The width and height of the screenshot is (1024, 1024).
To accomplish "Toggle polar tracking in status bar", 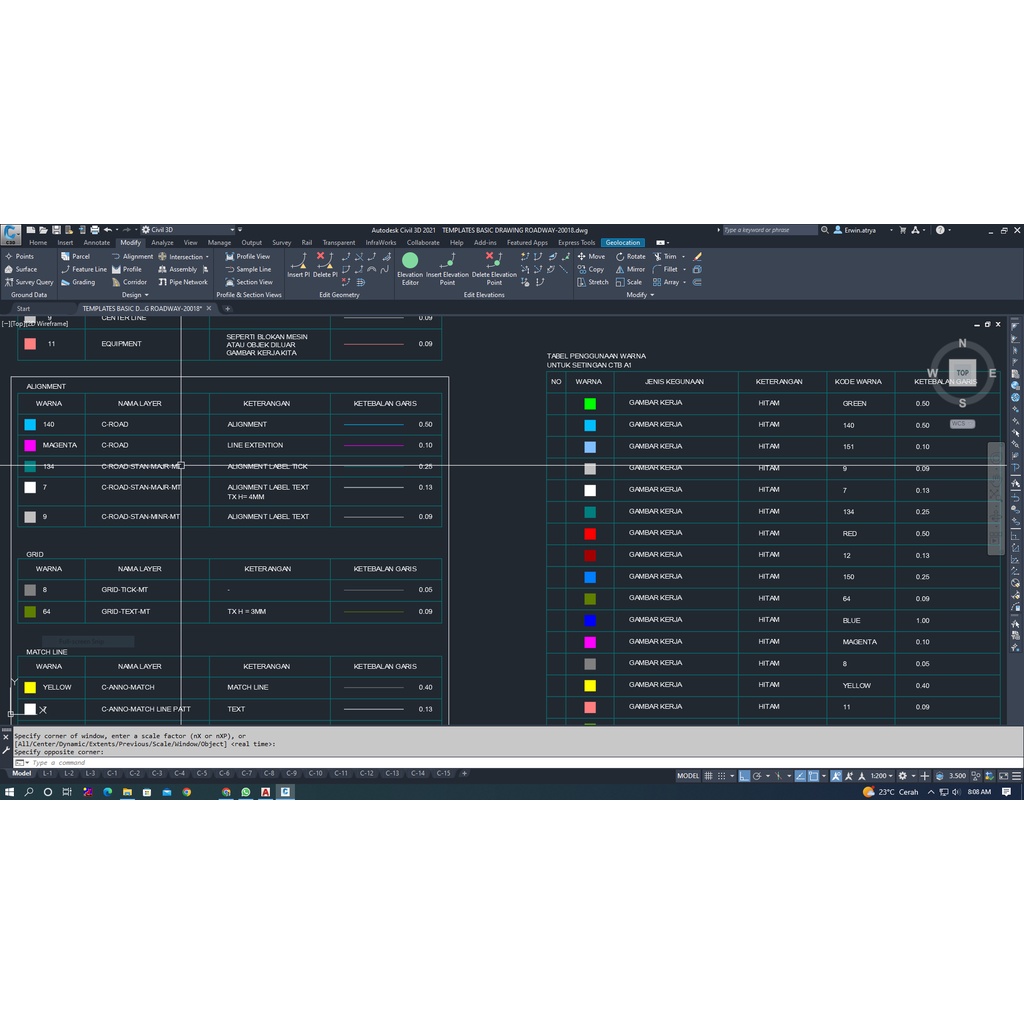I will (x=757, y=776).
